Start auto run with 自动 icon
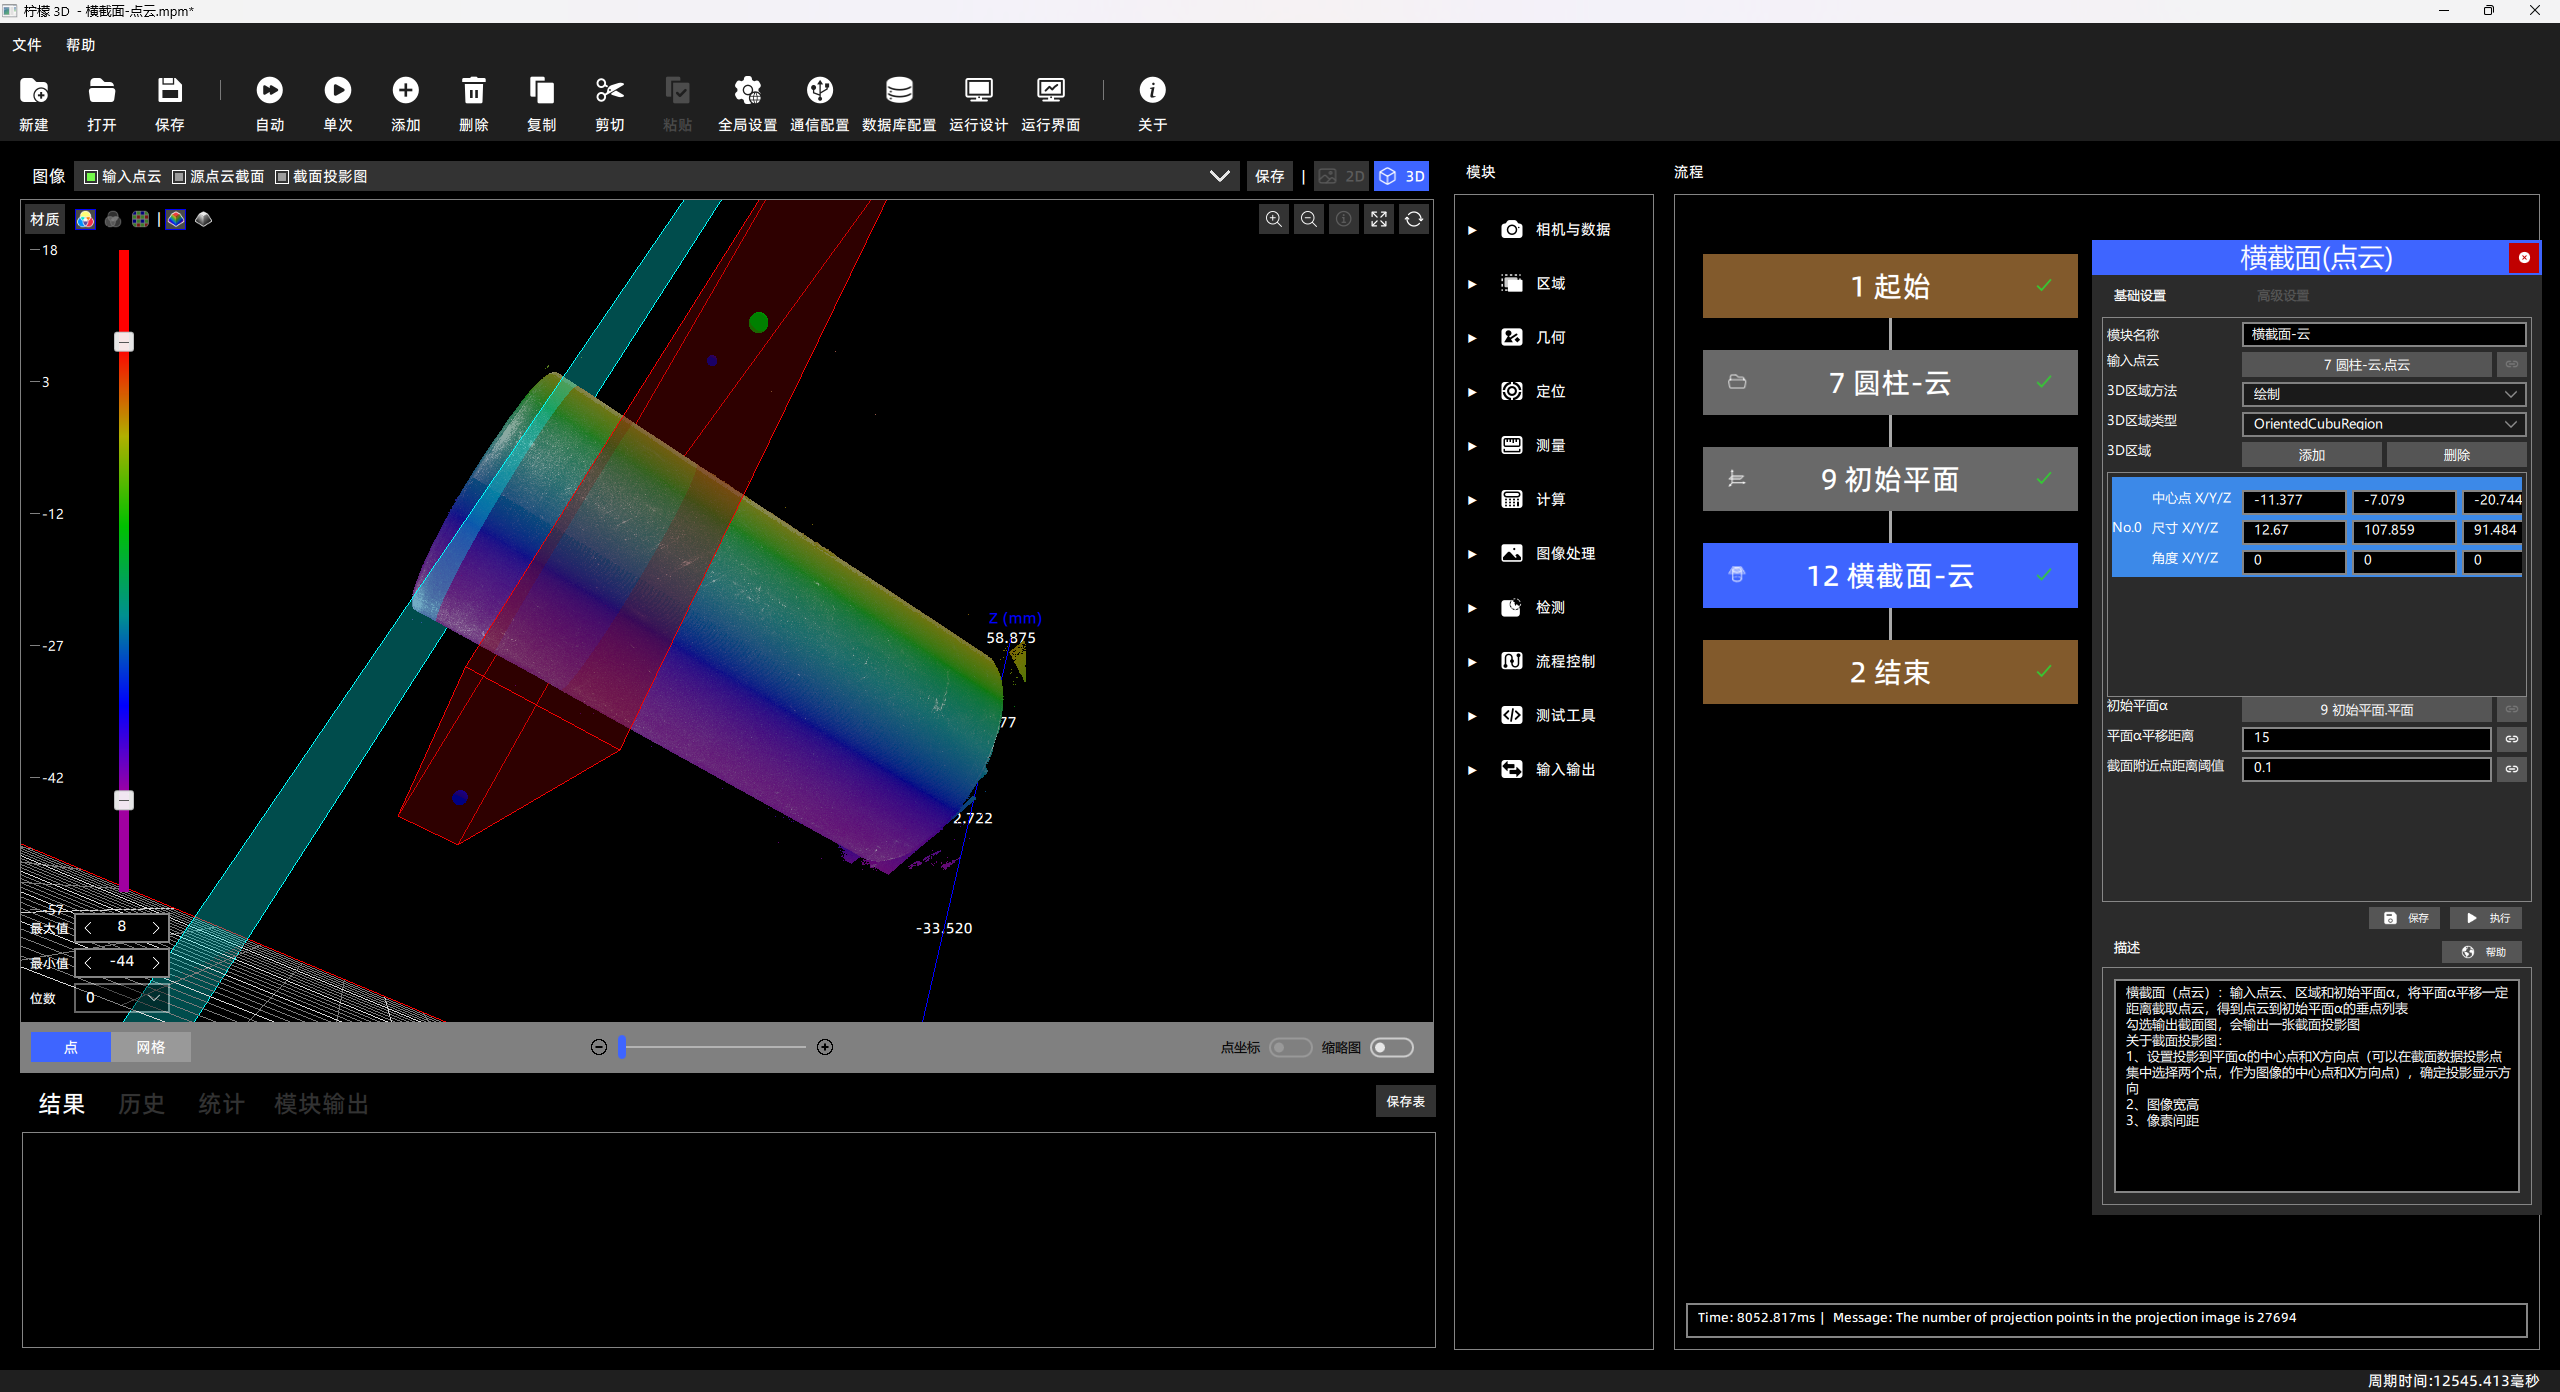 point(270,91)
